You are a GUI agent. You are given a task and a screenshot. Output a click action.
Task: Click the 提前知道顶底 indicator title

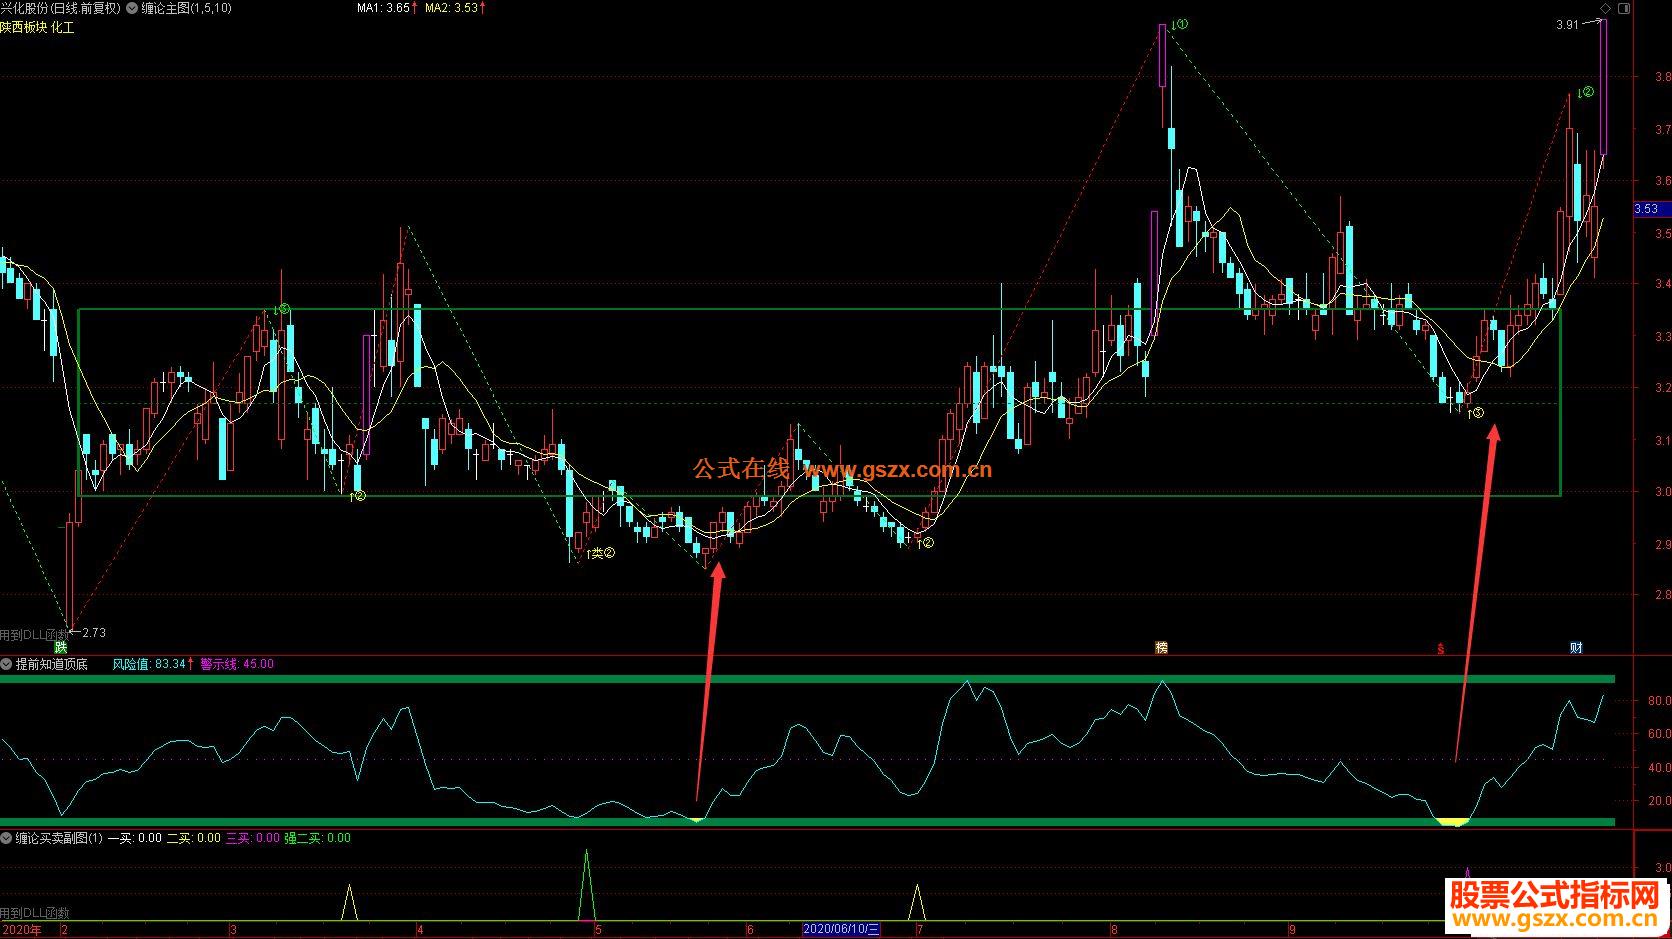51,664
